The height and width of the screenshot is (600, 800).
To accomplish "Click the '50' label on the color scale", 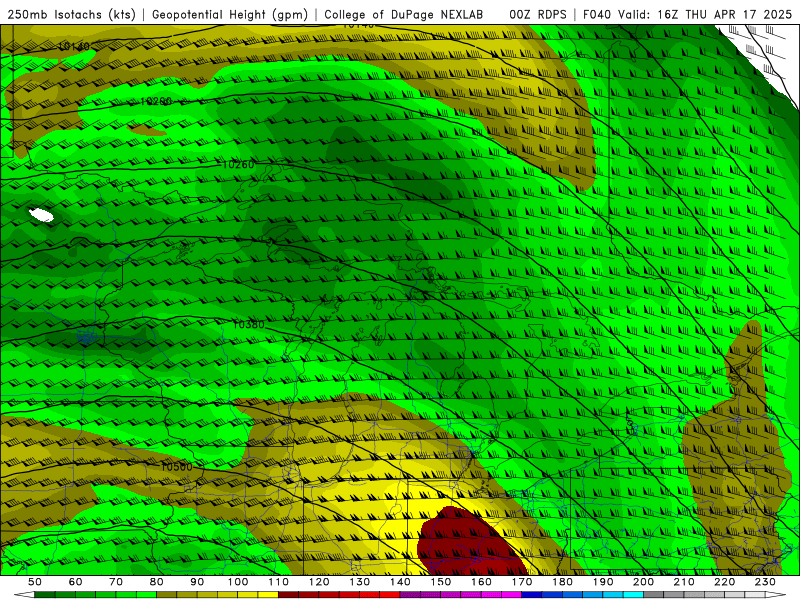I will [x=35, y=582].
